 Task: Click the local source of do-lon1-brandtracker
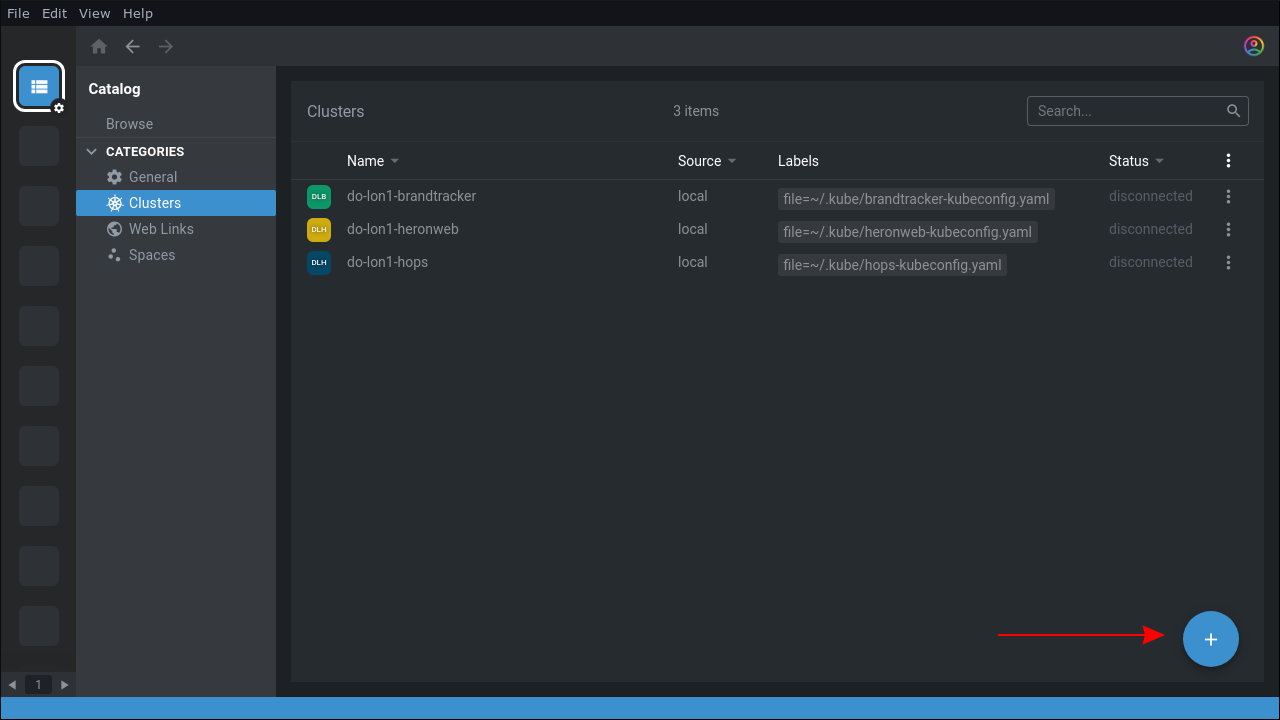693,196
